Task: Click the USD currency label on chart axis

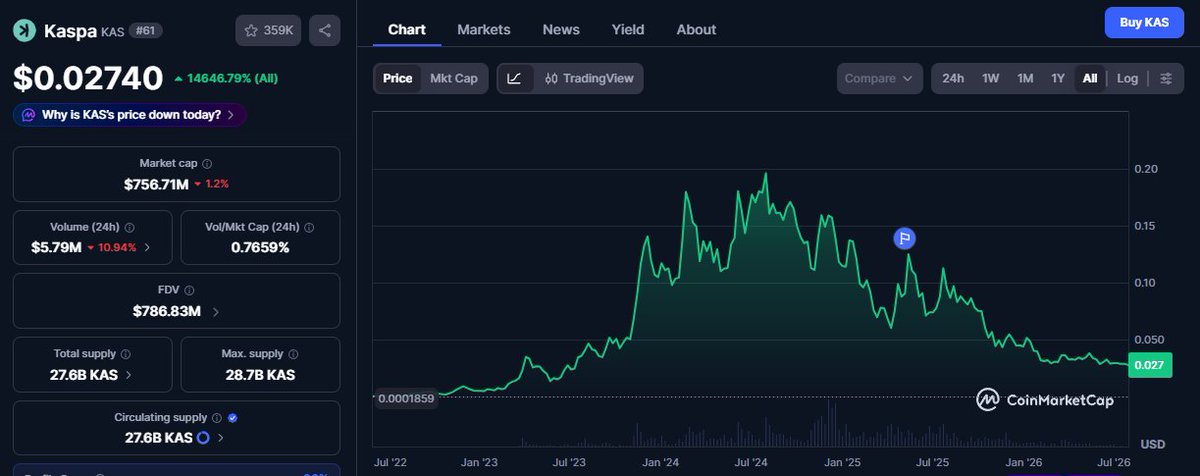Action: pyautogui.click(x=1153, y=444)
